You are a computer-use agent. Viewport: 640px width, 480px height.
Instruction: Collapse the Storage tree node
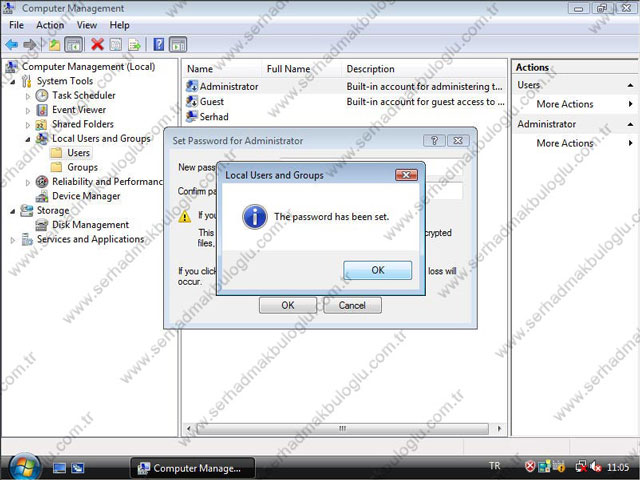(x=13, y=211)
